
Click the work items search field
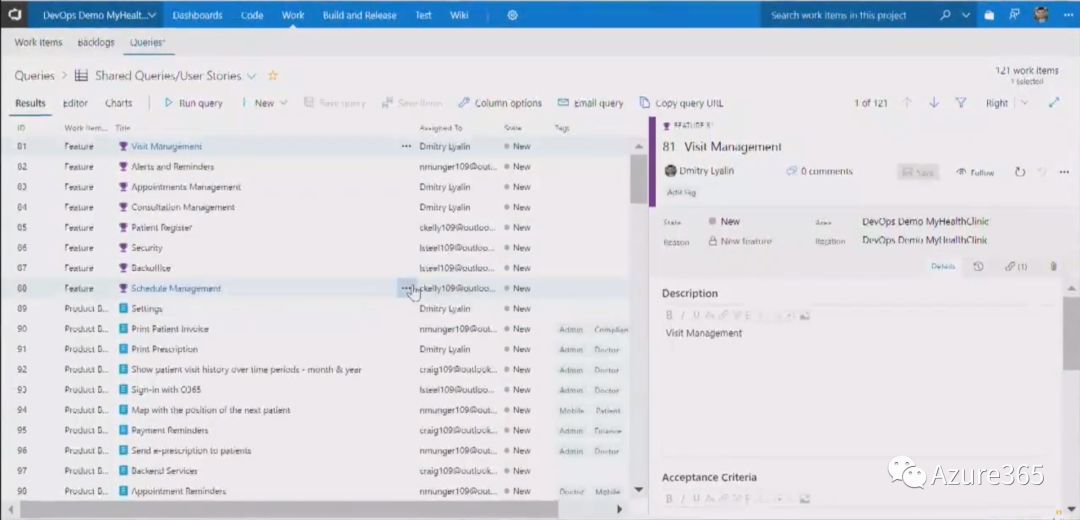(x=850, y=15)
